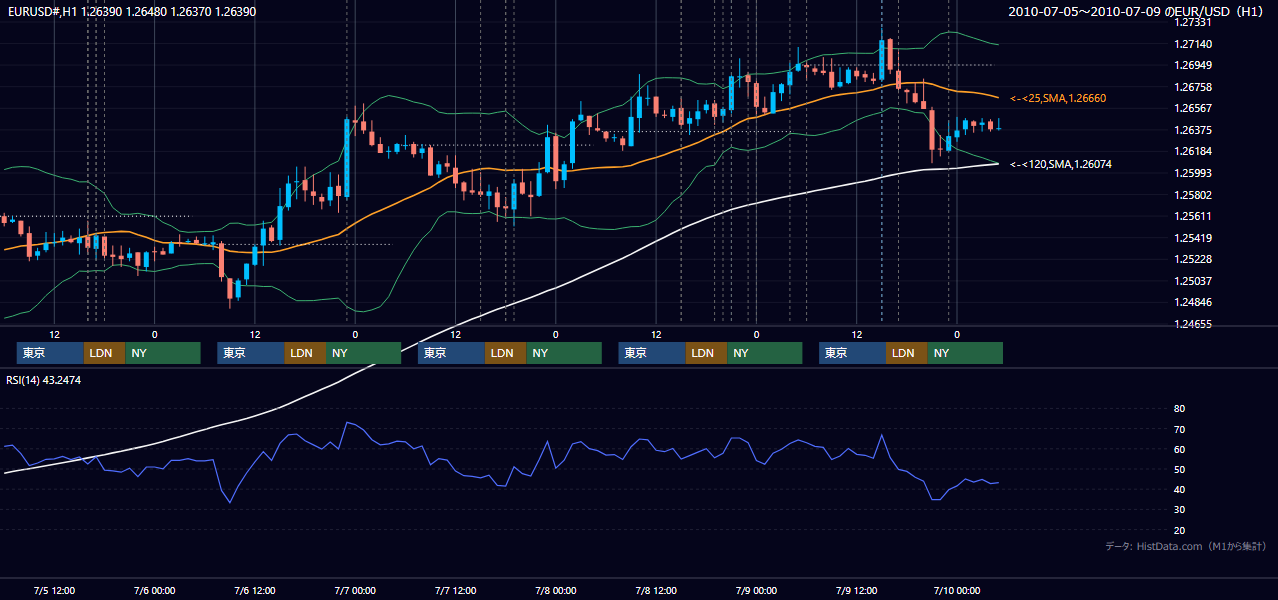Click price axis label 1.25228

(x=1195, y=259)
